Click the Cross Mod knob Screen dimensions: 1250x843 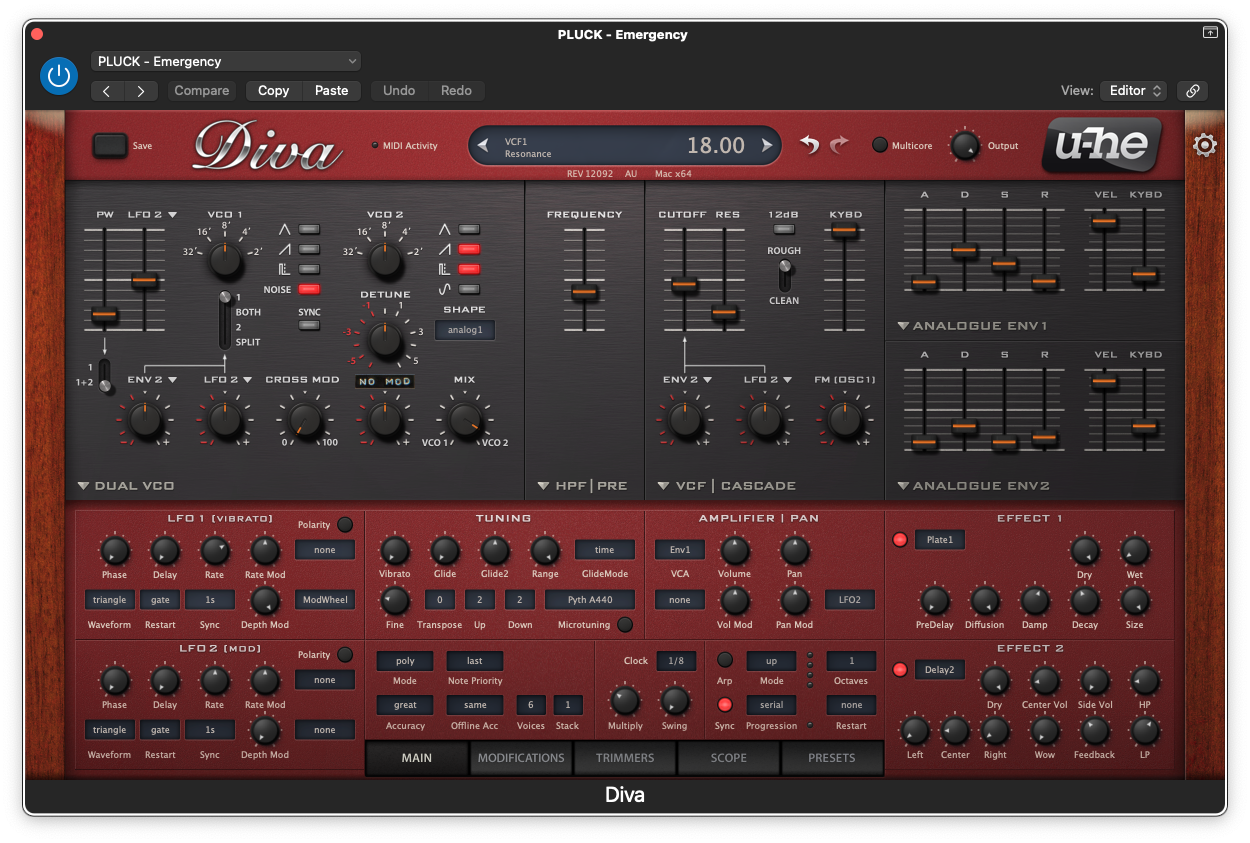tap(305, 420)
